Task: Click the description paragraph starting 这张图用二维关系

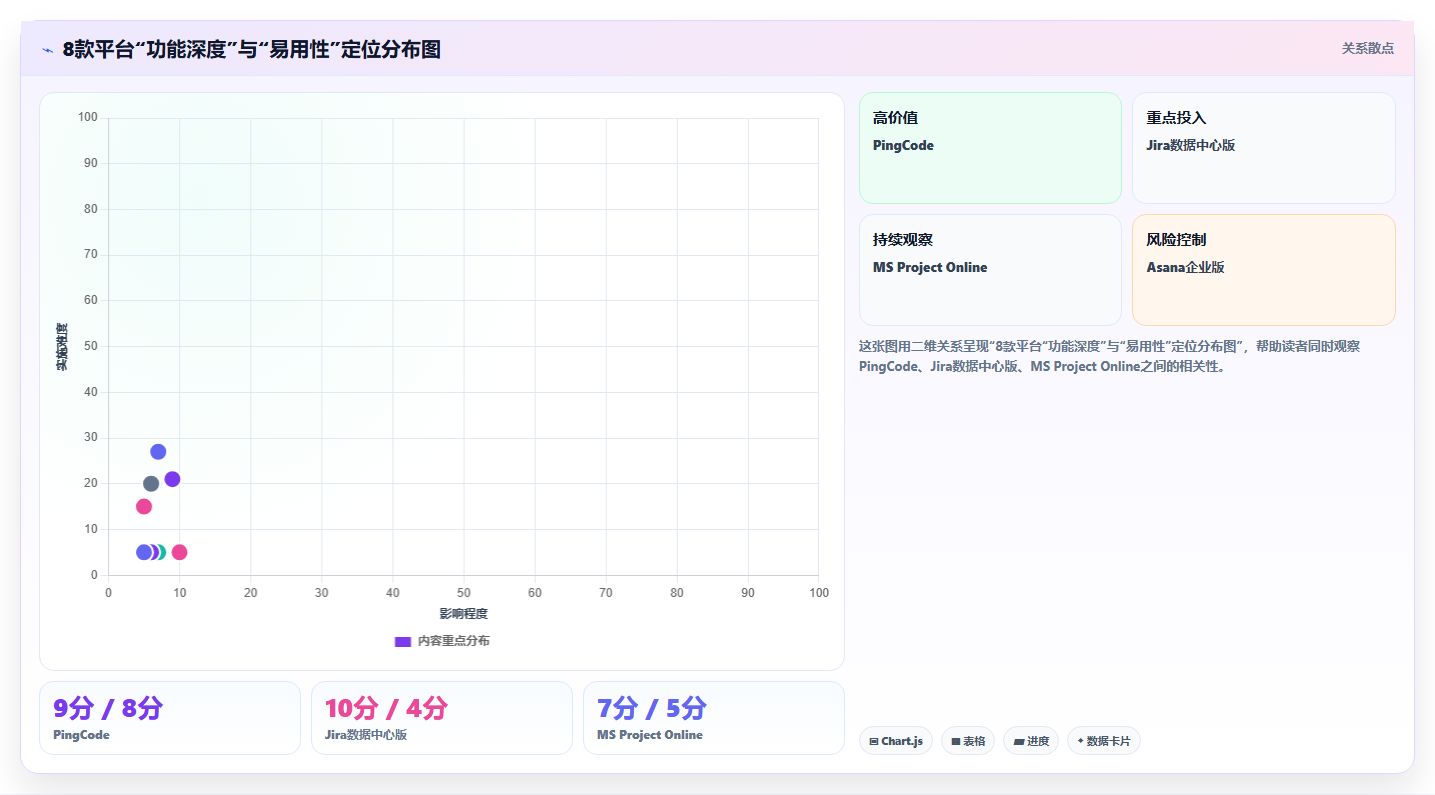Action: pyautogui.click(x=1110, y=356)
